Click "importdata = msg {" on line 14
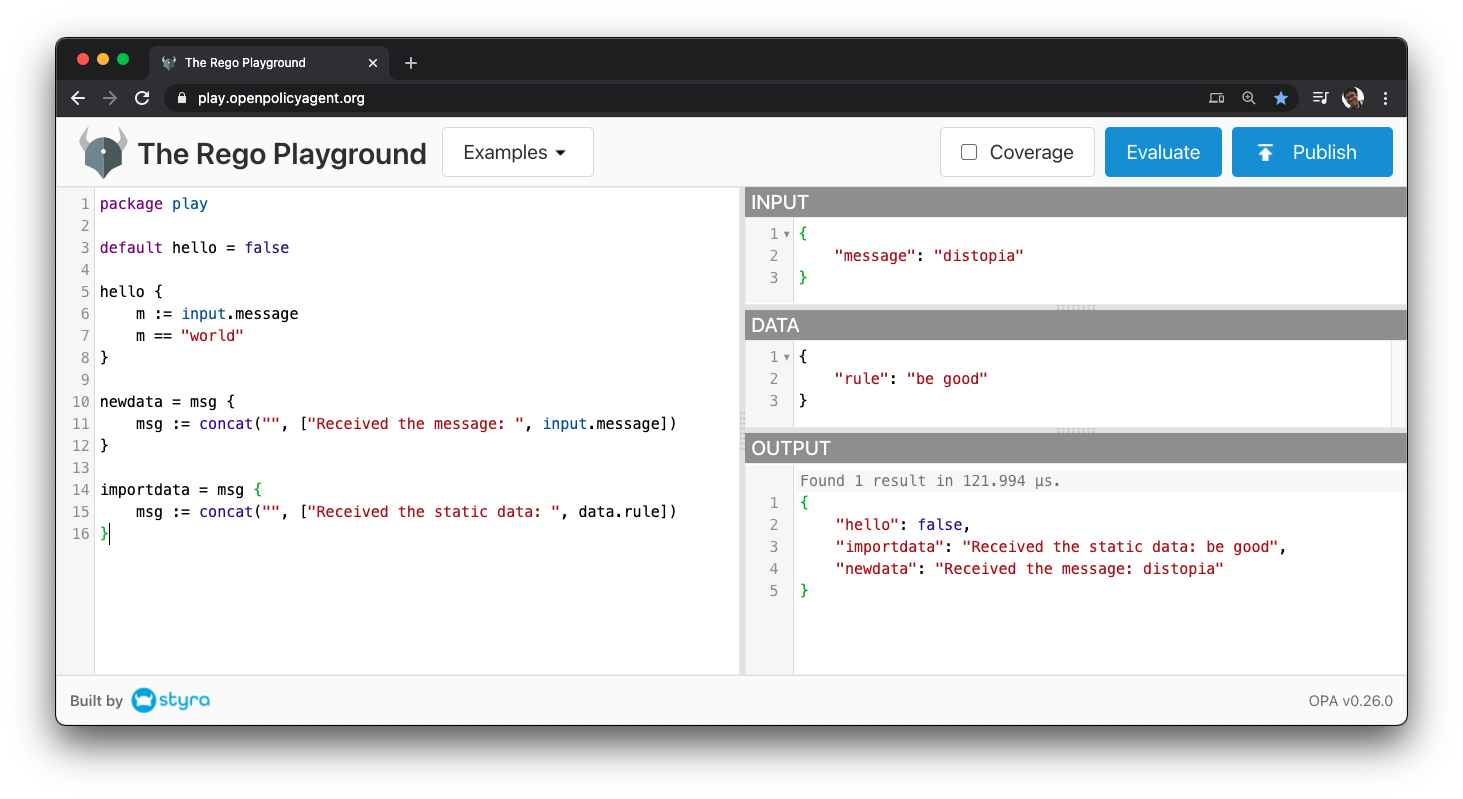This screenshot has width=1463, height=799. pyautogui.click(x=181, y=490)
